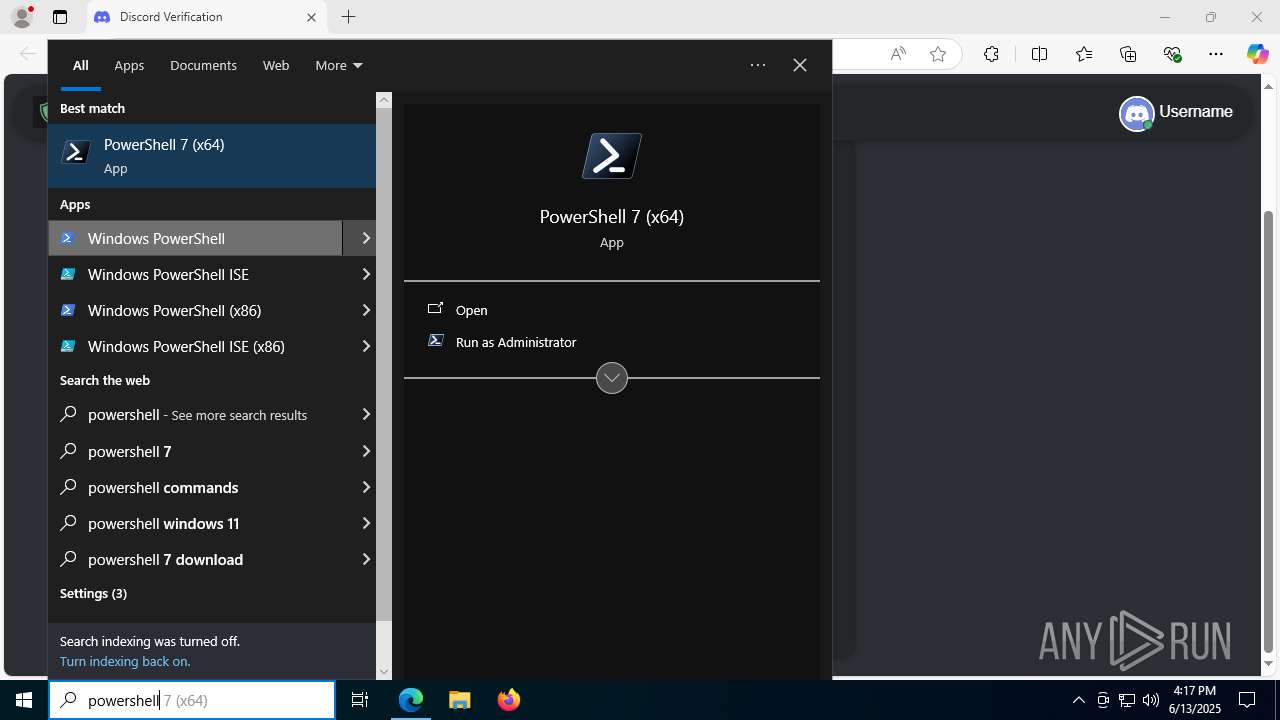The width and height of the screenshot is (1280, 720).
Task: Open PowerShell 7 (x64) best match
Action: tap(212, 156)
